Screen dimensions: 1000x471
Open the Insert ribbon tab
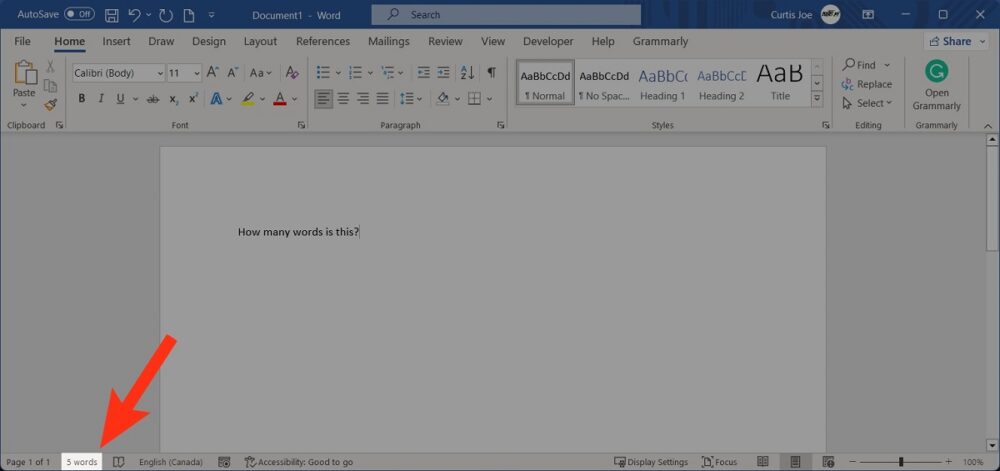[x=116, y=42]
